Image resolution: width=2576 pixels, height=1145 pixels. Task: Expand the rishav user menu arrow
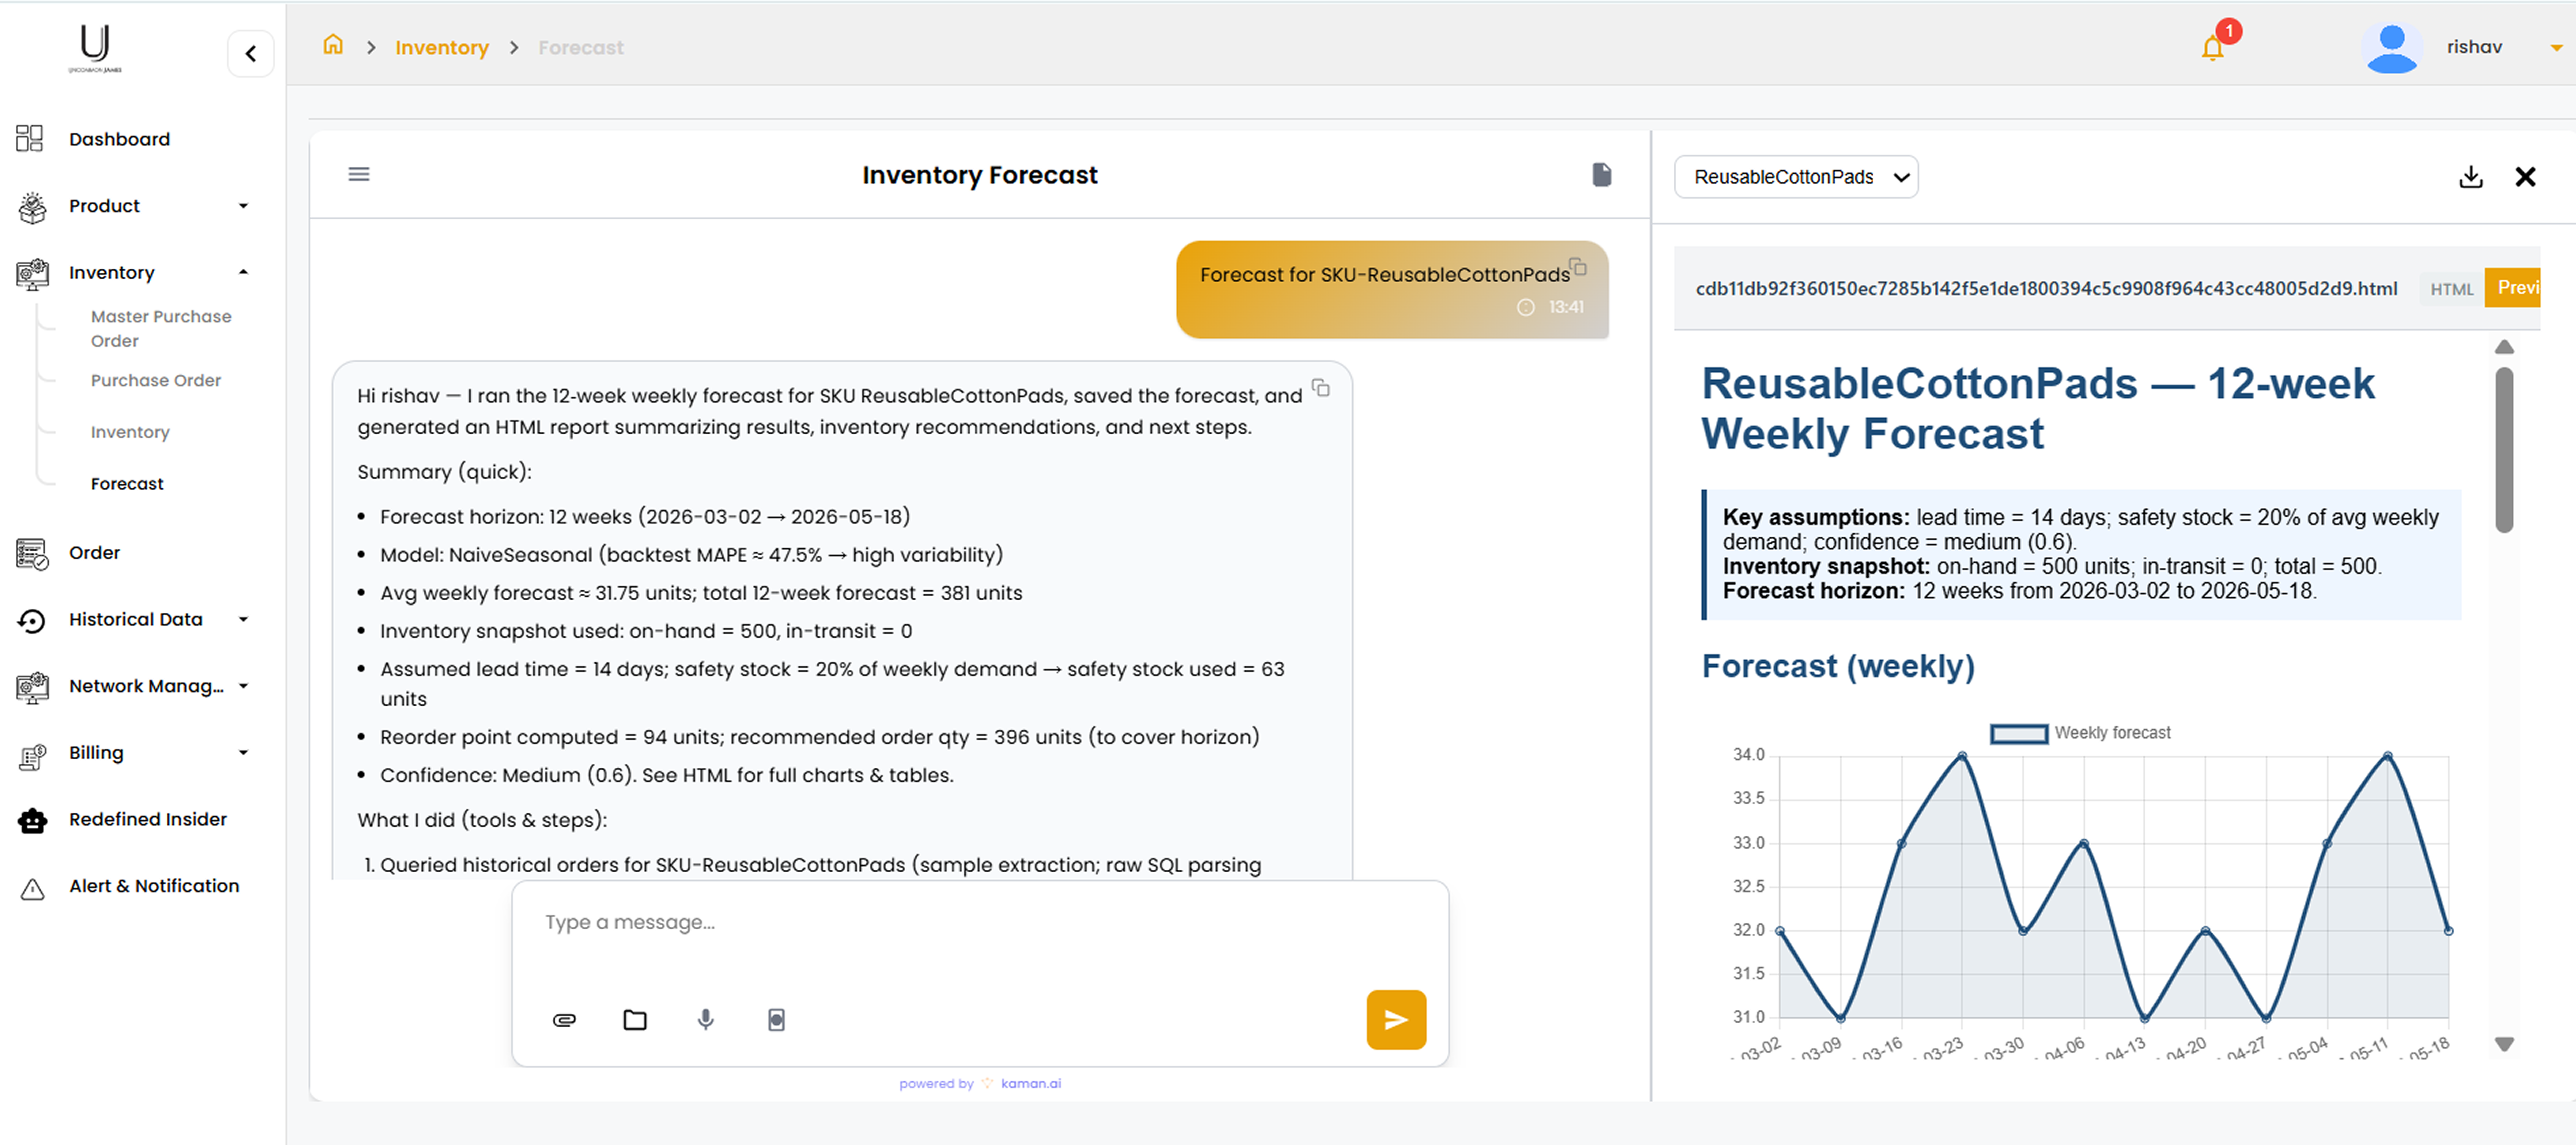[2556, 48]
